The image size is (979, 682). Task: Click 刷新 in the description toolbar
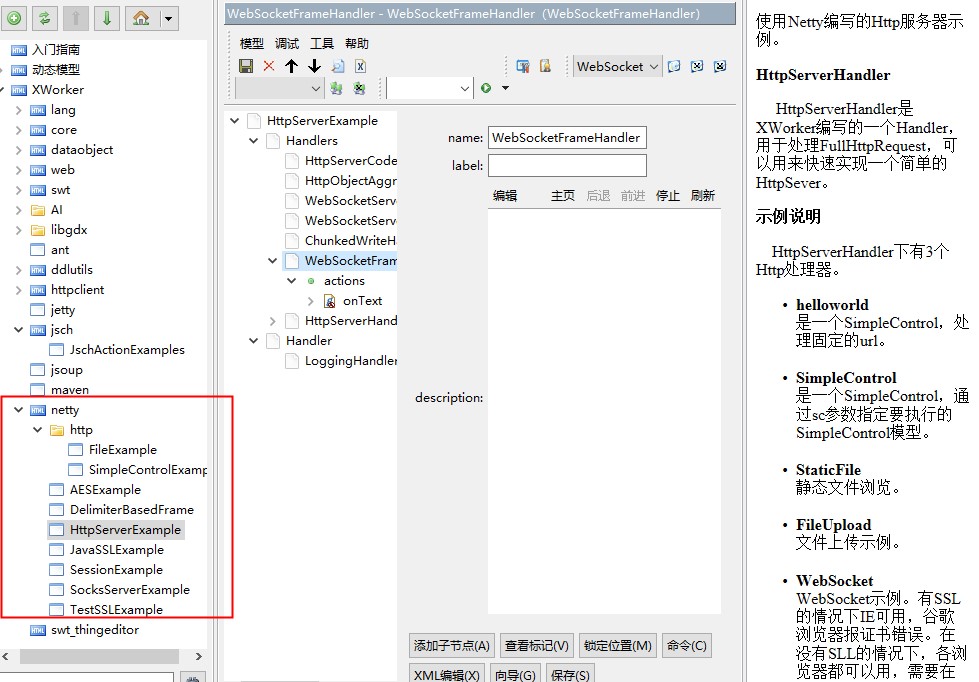click(702, 195)
